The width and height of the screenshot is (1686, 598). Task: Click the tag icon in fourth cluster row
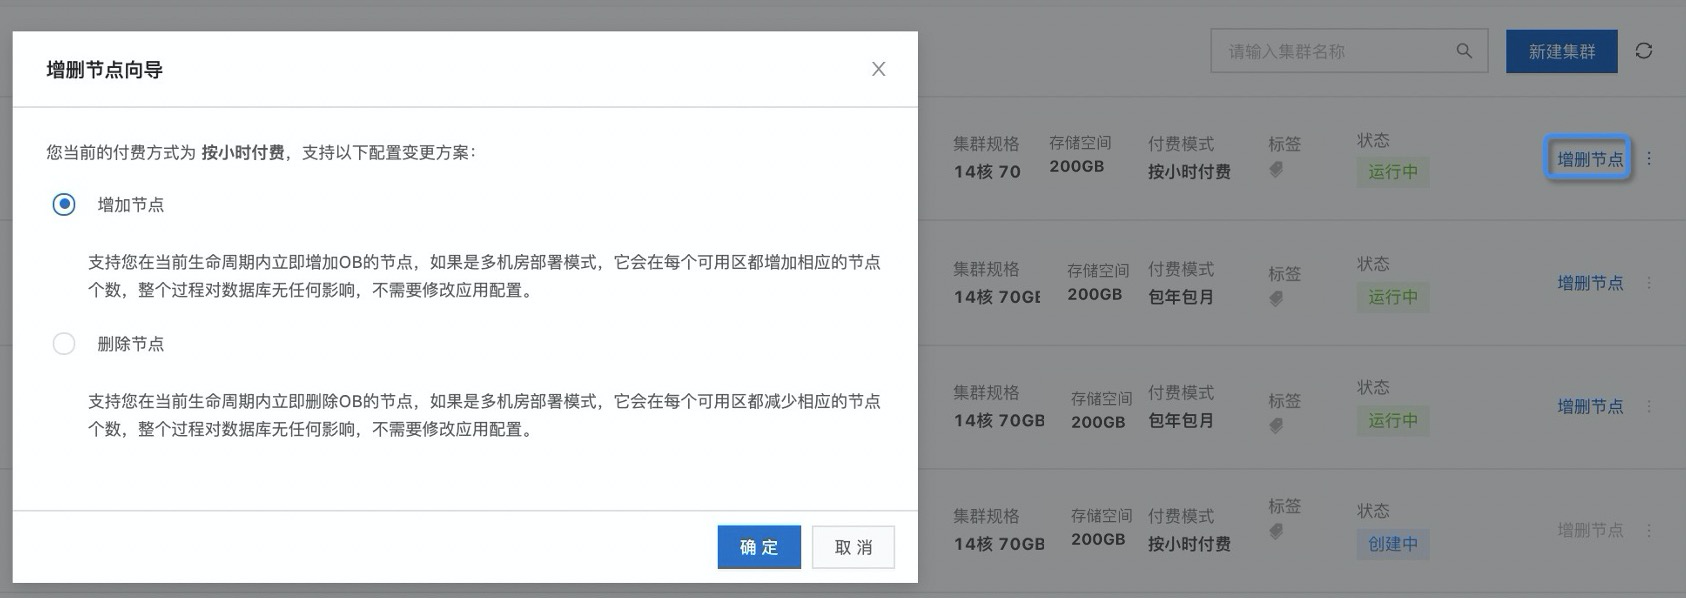[1276, 532]
